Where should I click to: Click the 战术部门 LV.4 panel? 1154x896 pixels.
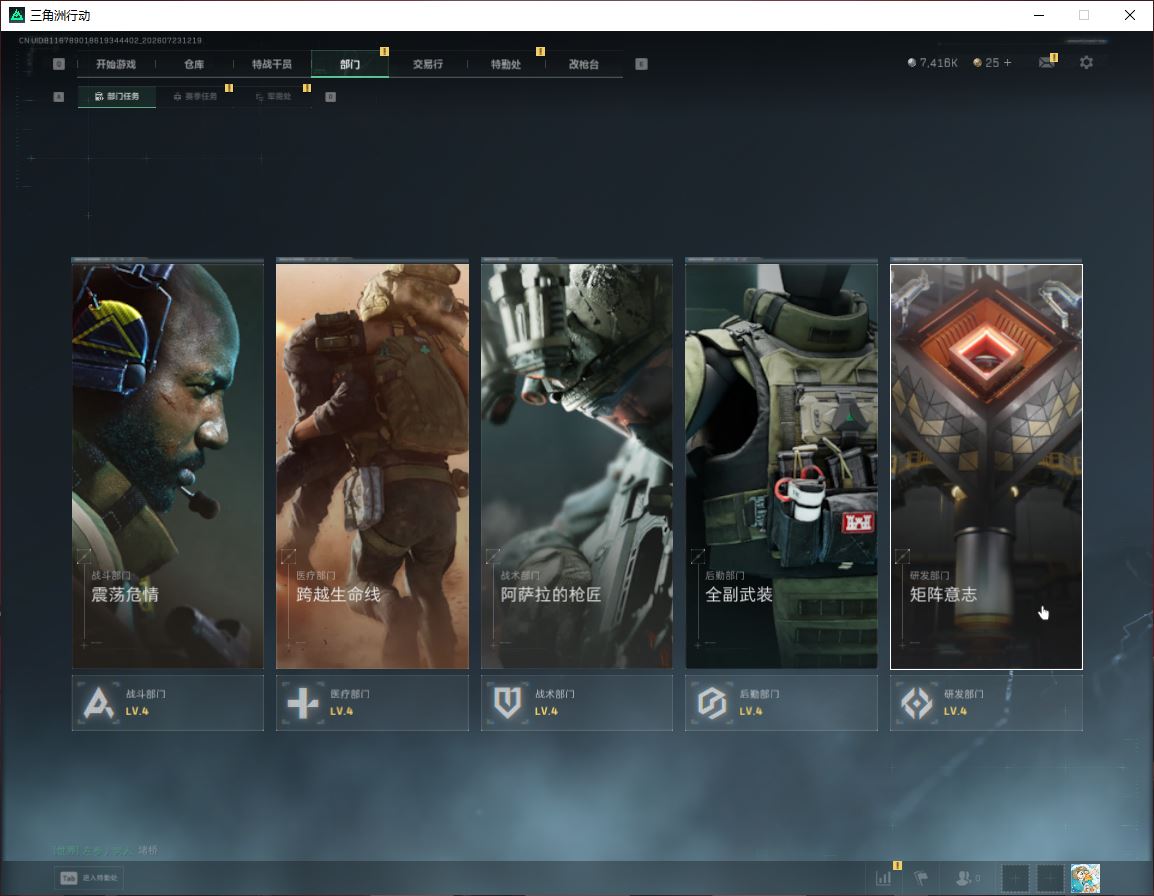pos(577,703)
